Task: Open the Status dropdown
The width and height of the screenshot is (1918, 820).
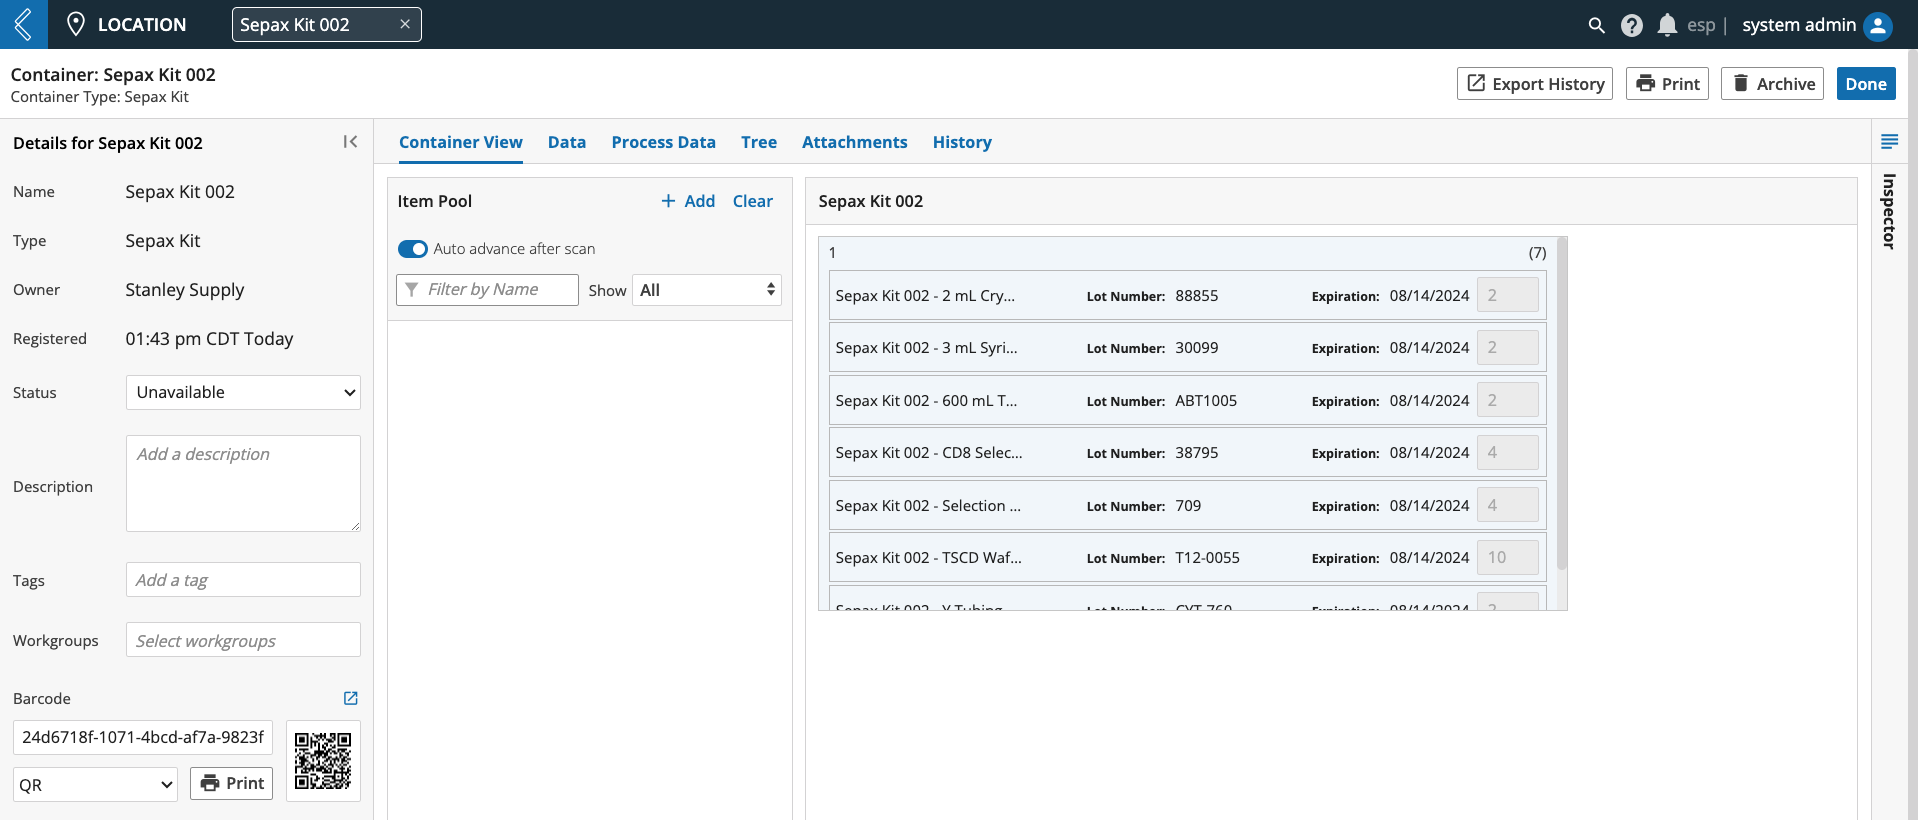Action: click(x=243, y=392)
